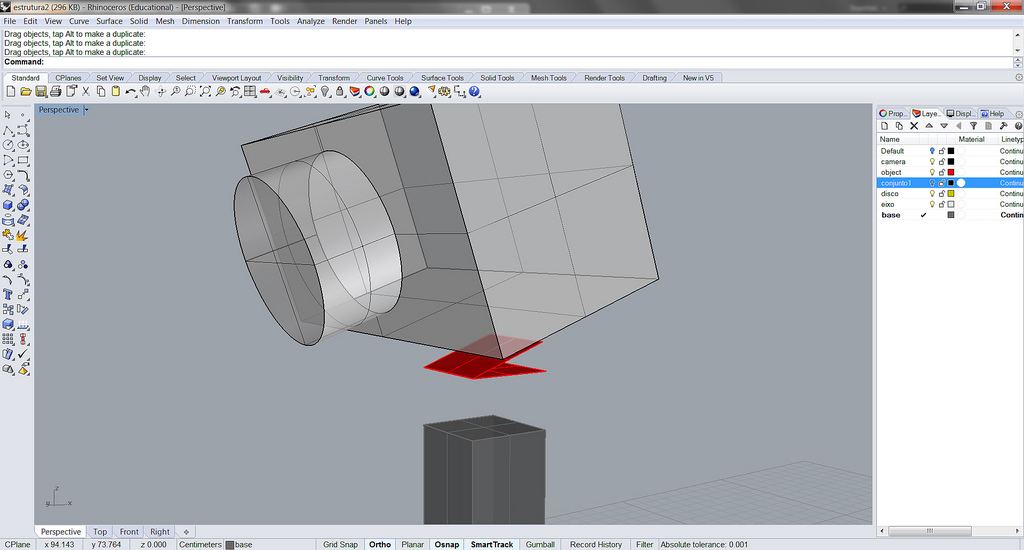Viewport: 1024px width, 550px height.
Task: Open Help via the blue question icon
Action: click(x=474, y=92)
